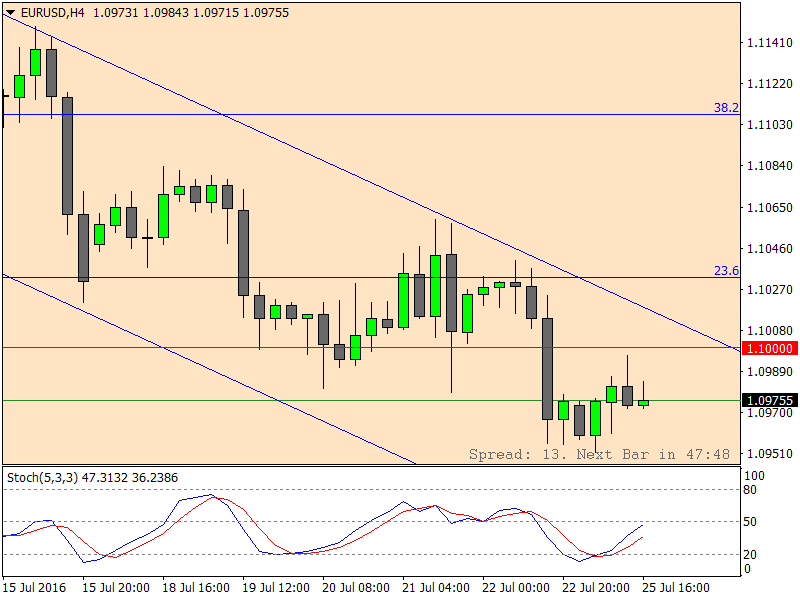Click the 18 Jul 16:00 time label
This screenshot has height=600, width=800.
coord(196,588)
